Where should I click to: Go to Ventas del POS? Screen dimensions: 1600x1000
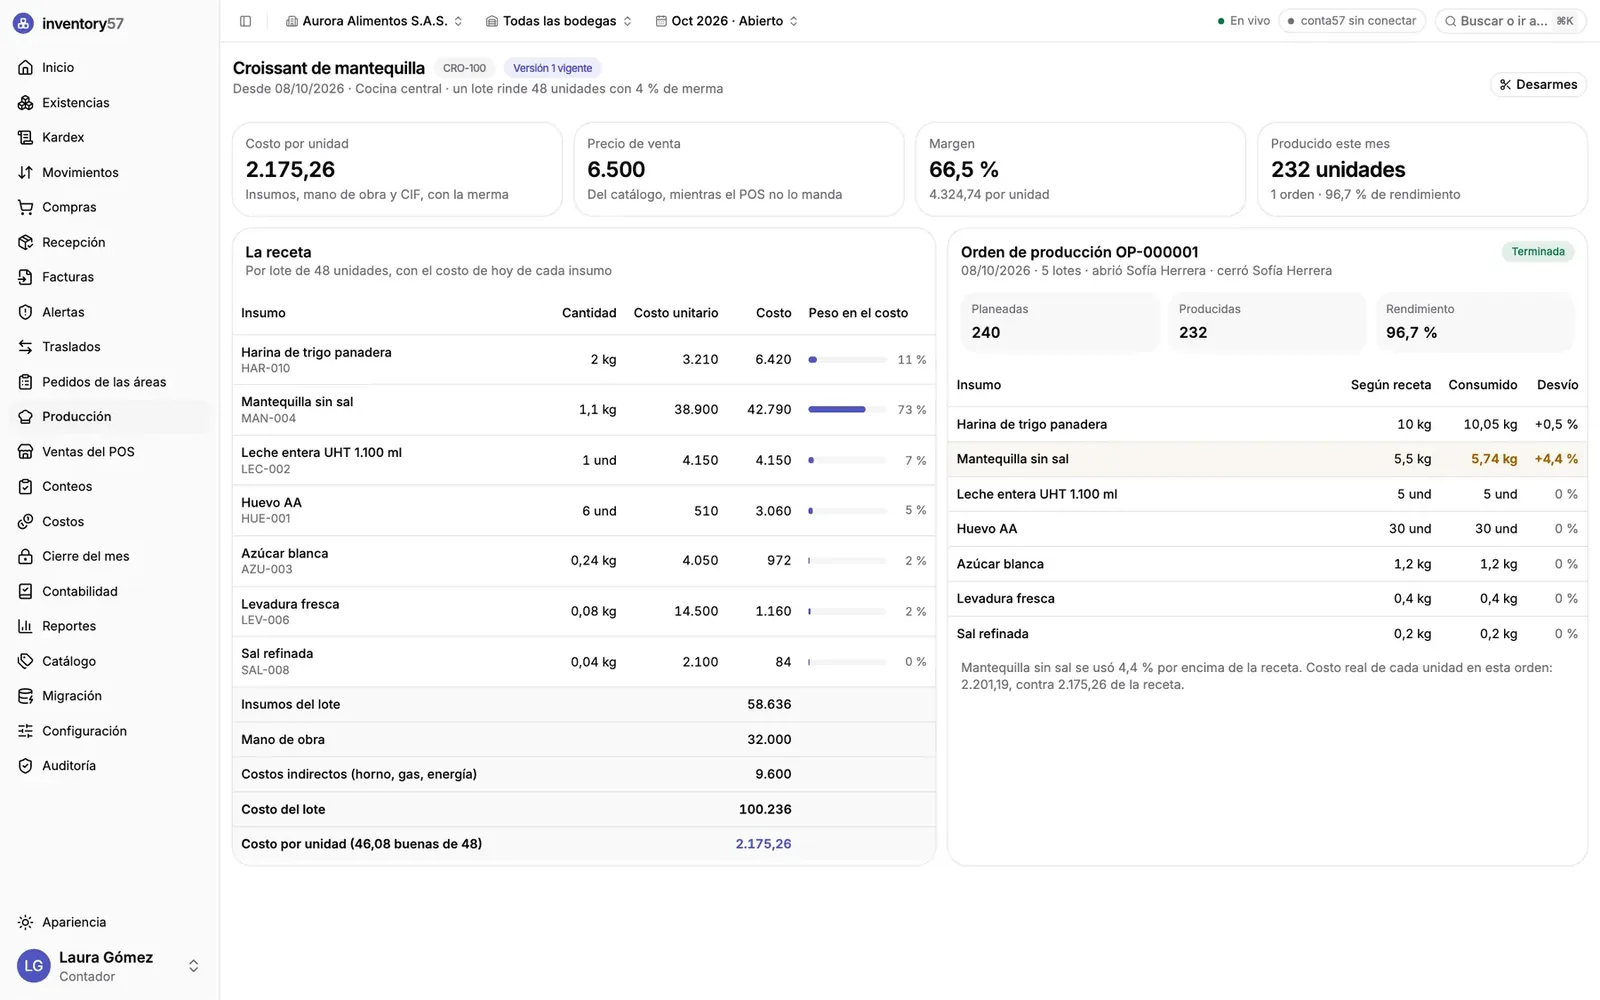pos(109,452)
